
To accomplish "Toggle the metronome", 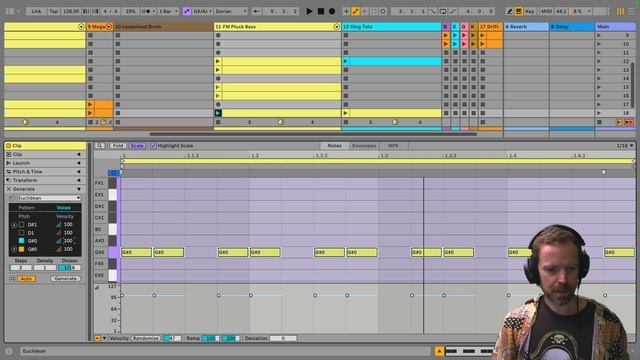I will (x=147, y=11).
